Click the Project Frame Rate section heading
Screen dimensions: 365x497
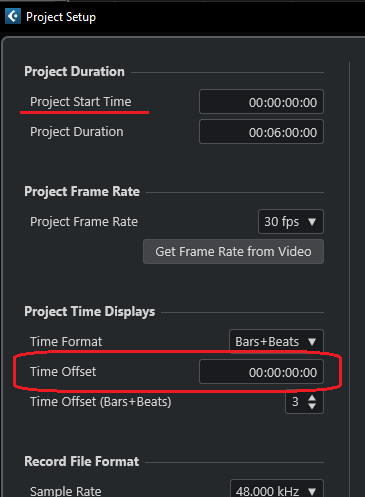click(82, 191)
